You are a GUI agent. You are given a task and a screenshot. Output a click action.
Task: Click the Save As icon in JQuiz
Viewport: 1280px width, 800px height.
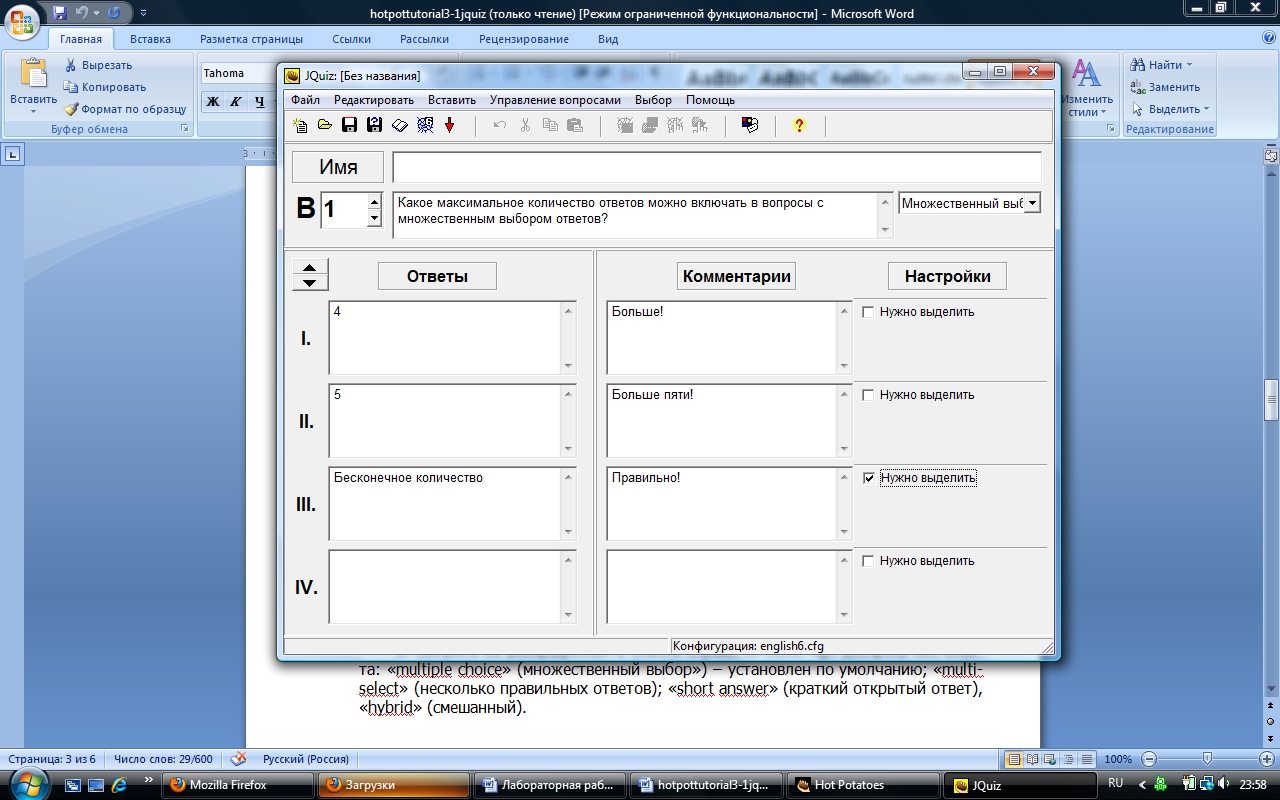(x=375, y=125)
